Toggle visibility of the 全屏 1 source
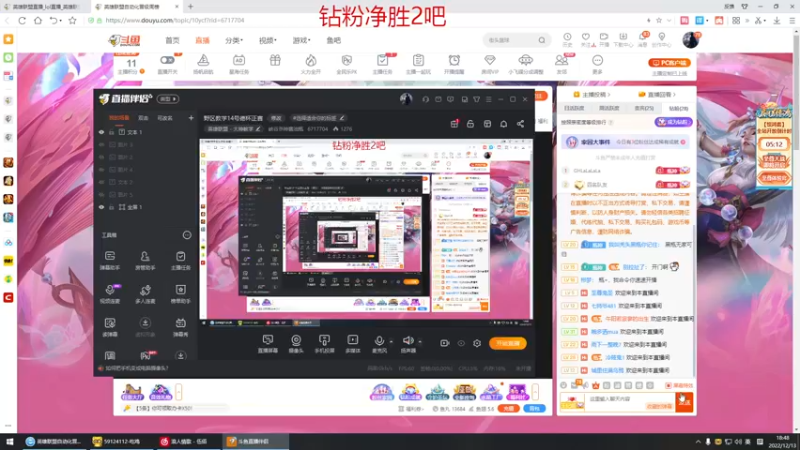 pyautogui.click(x=102, y=207)
